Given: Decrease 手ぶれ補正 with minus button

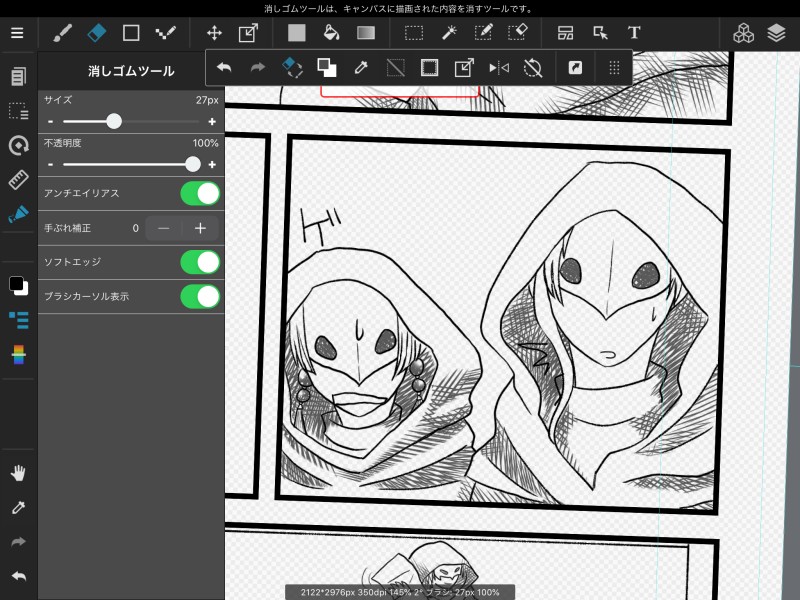Looking at the screenshot, I should [x=163, y=228].
